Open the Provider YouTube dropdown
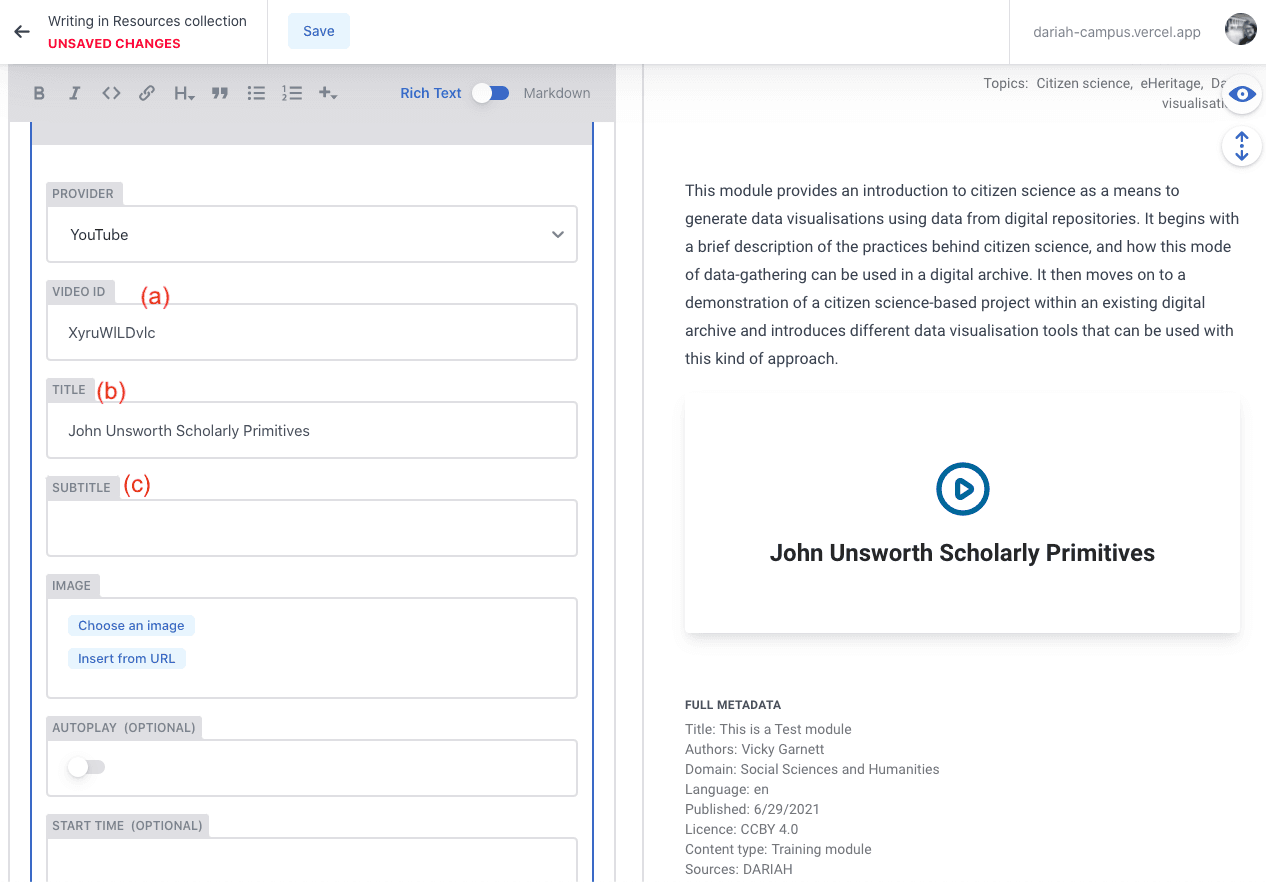 pos(312,235)
